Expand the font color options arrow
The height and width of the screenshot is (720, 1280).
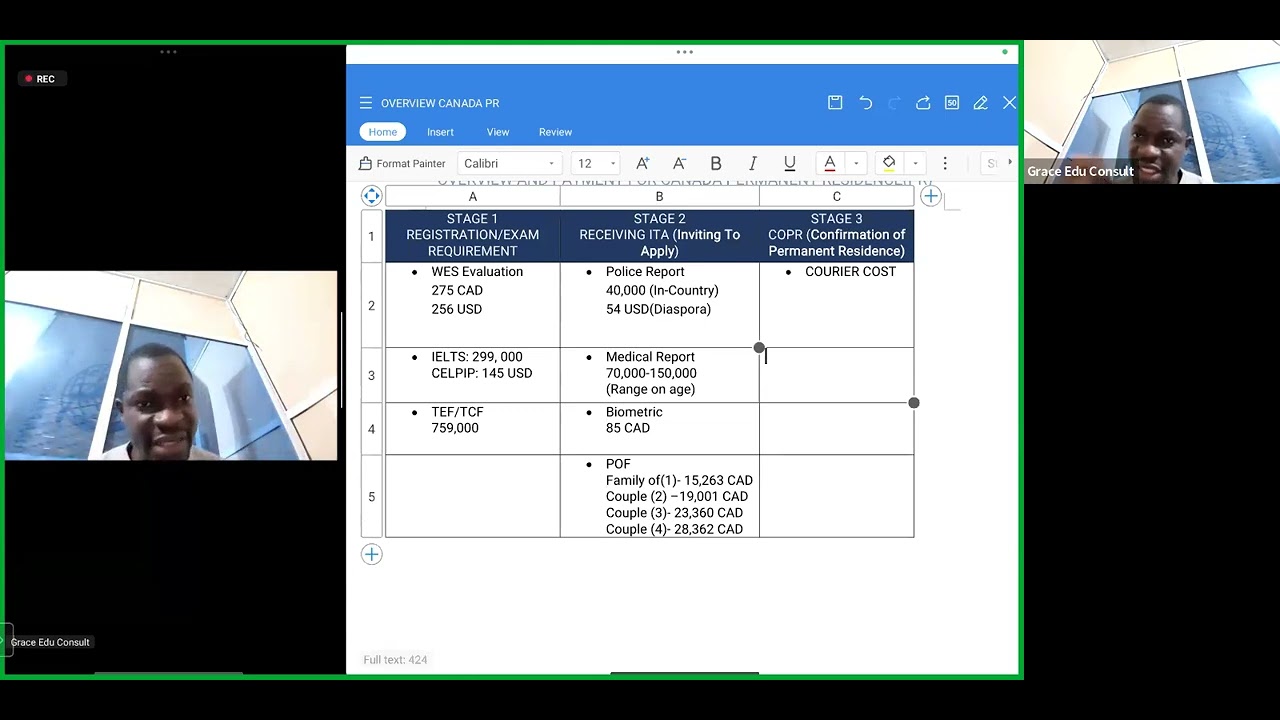pos(856,163)
